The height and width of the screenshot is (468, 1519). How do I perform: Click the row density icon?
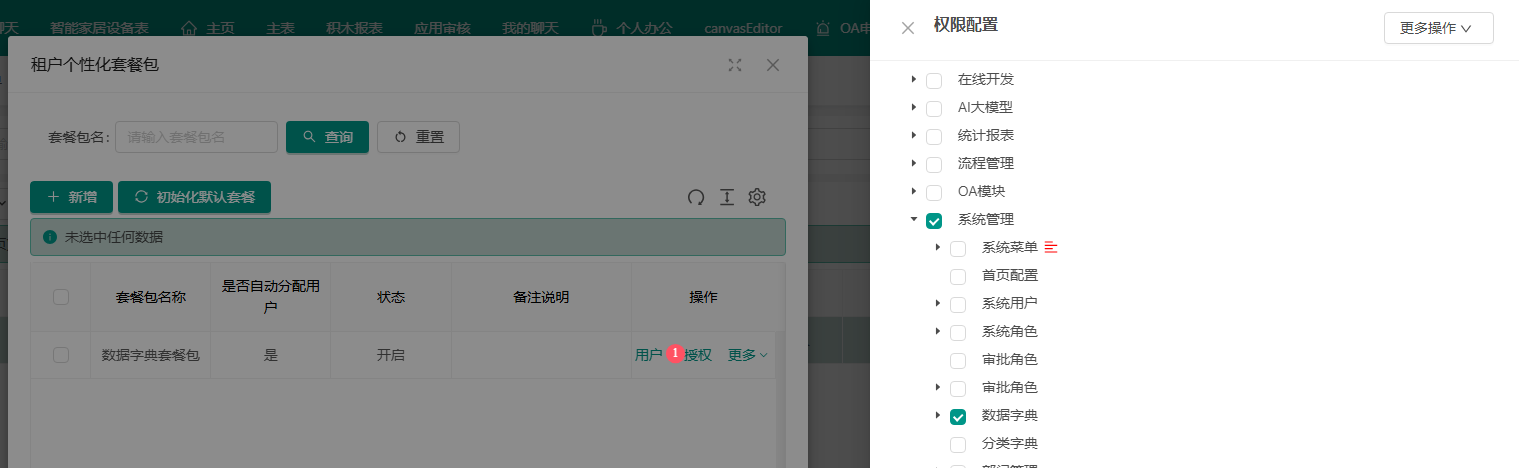[727, 197]
